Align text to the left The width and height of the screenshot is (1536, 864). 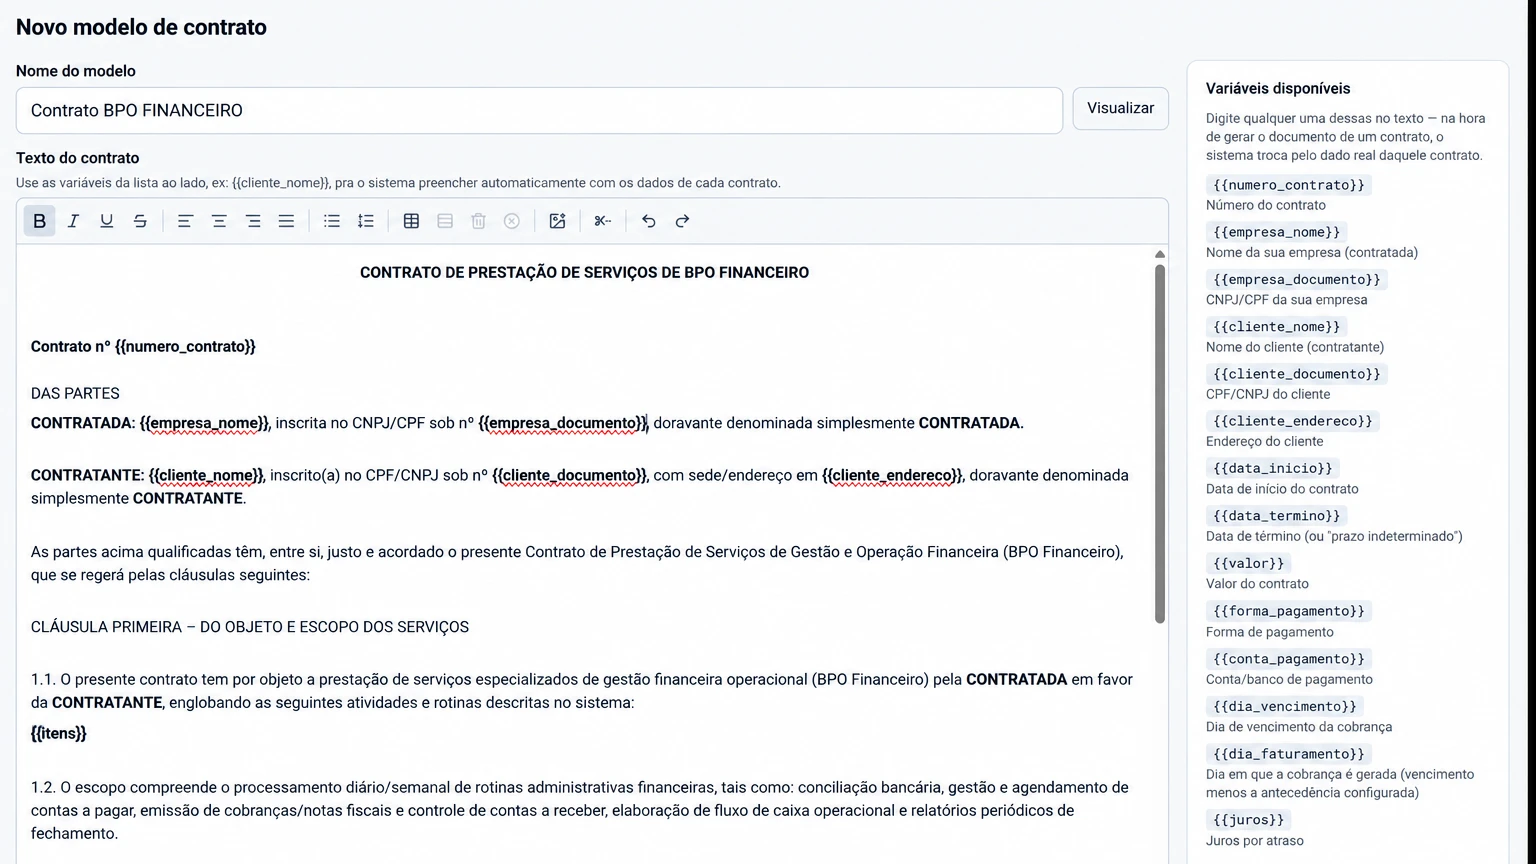pos(185,221)
